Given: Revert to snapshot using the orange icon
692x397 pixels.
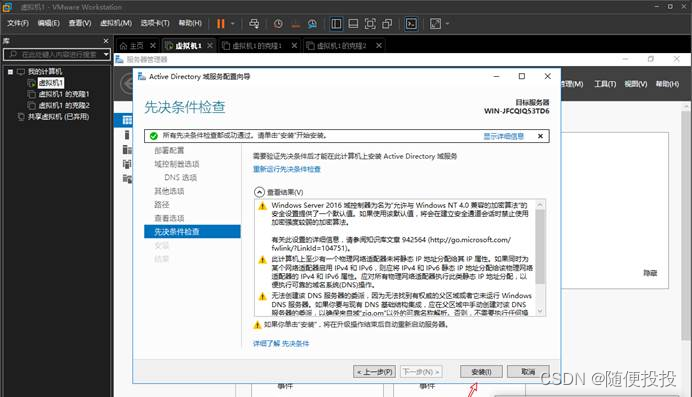Looking at the screenshot, I should pyautogui.click(x=296, y=24).
